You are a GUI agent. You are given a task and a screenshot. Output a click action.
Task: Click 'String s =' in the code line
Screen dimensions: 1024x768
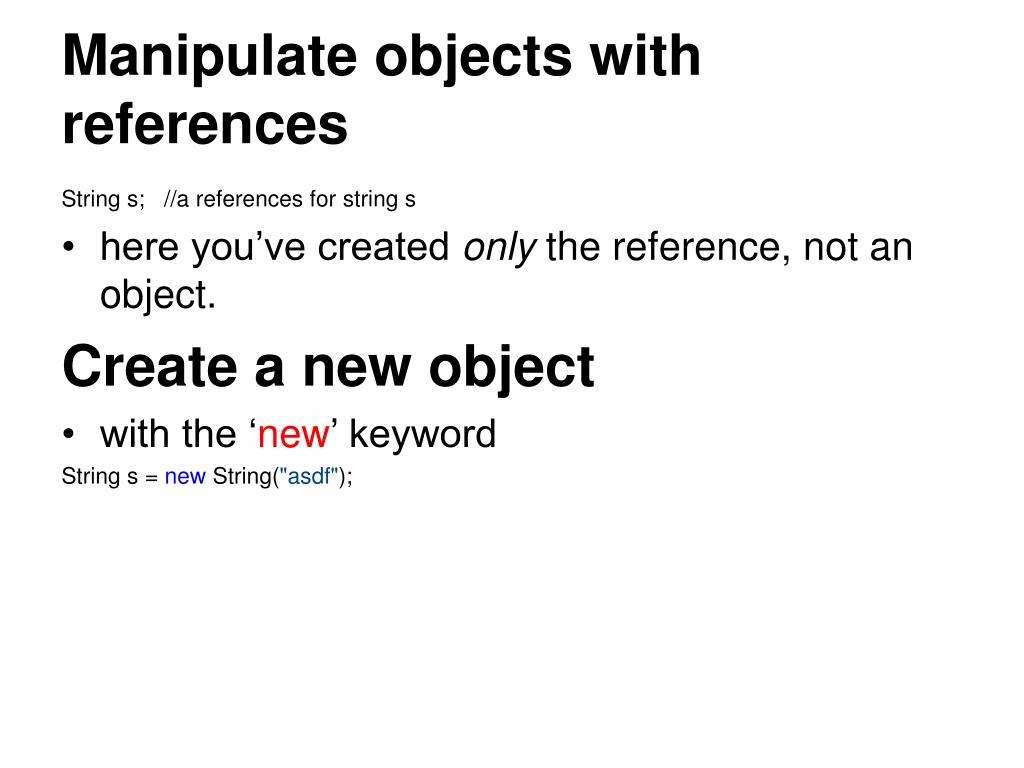click(x=110, y=477)
